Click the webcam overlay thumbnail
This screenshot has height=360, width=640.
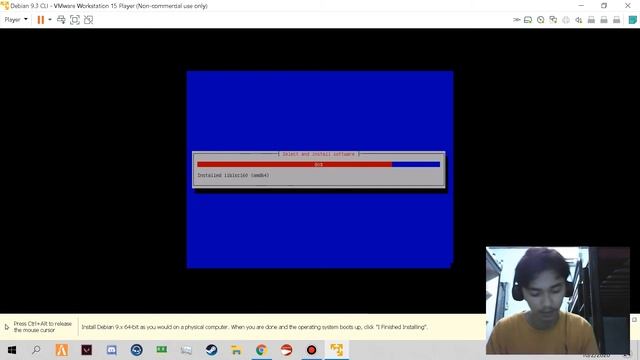tap(558, 300)
